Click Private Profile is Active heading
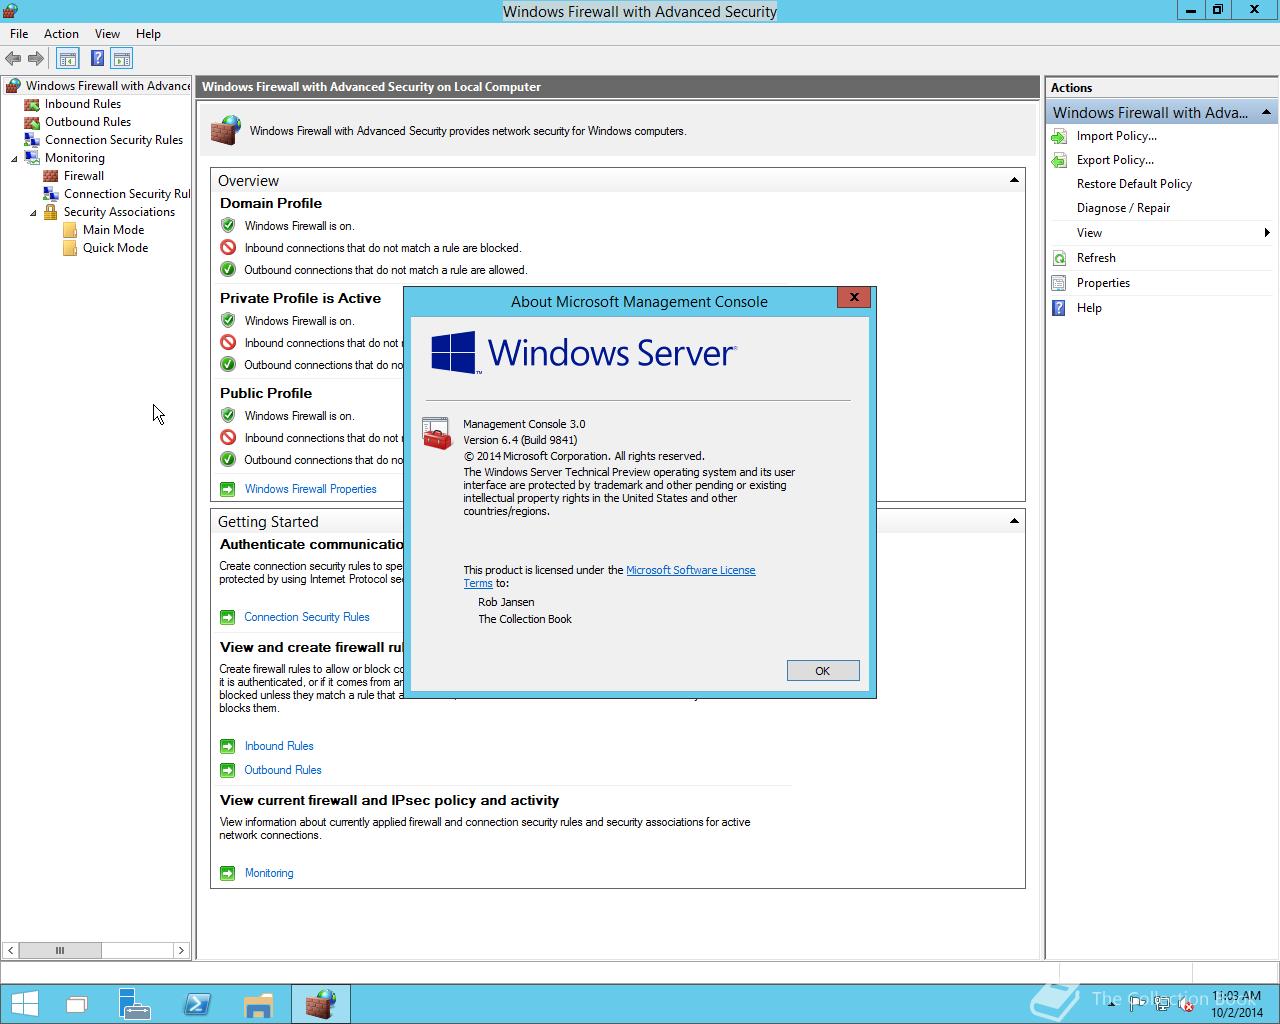Screen dimensions: 1280x1024 pos(300,298)
